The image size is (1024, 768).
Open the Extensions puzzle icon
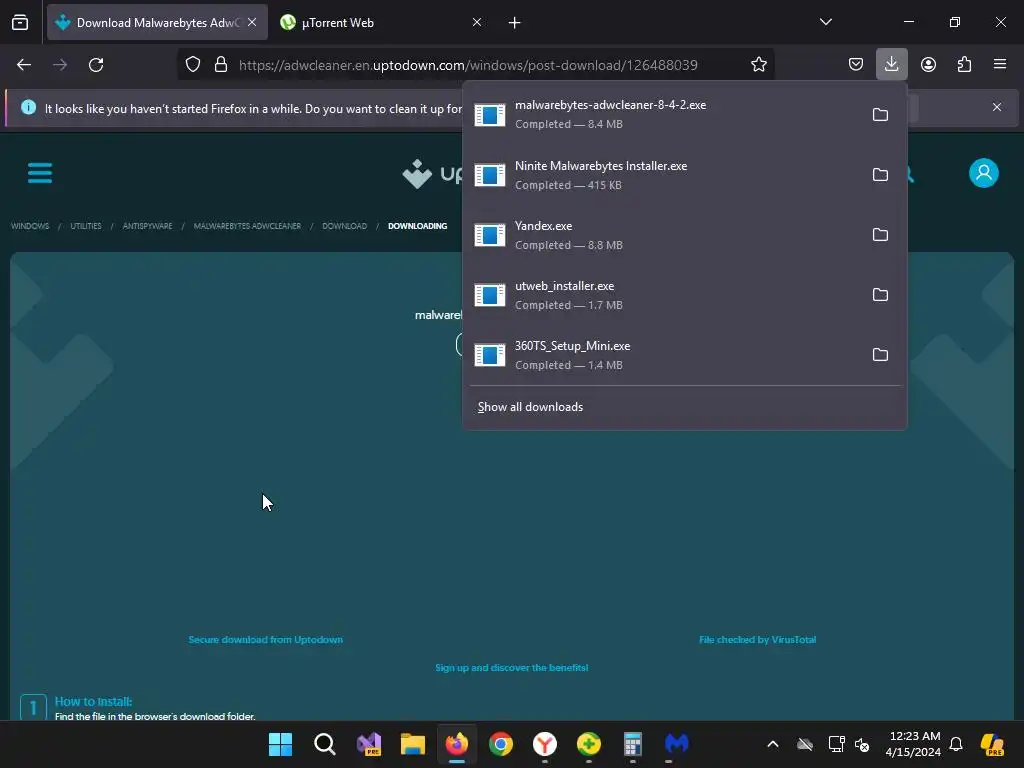(x=964, y=65)
